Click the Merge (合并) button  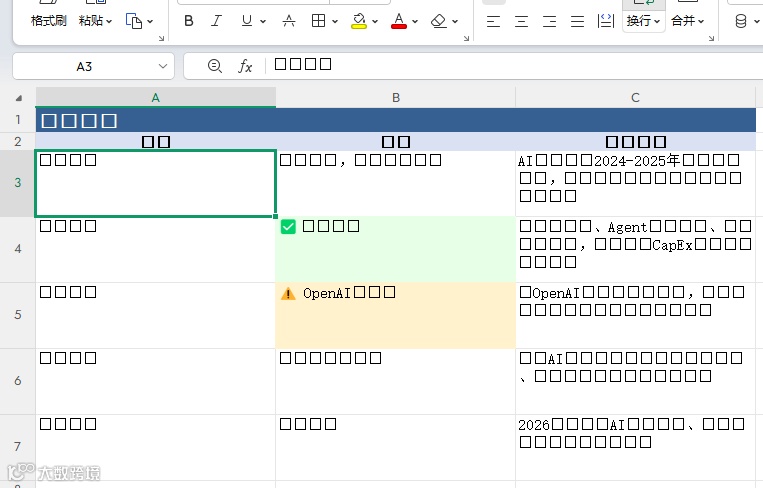click(687, 21)
